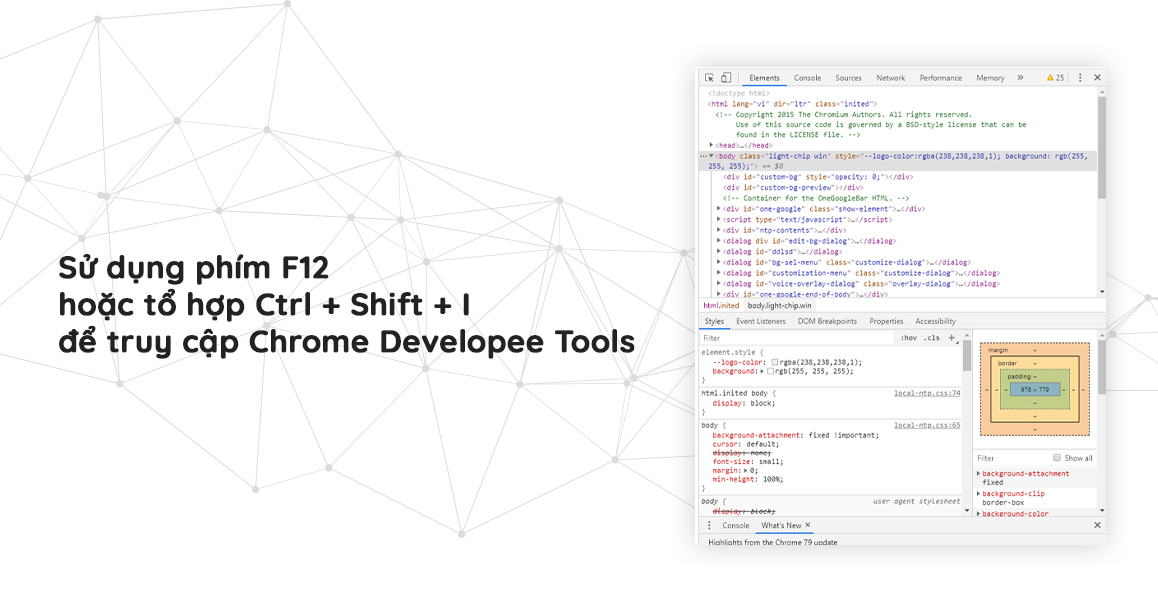Screen dimensions: 1158x605
Task: Open the Event Listeners tab
Action: coord(761,321)
